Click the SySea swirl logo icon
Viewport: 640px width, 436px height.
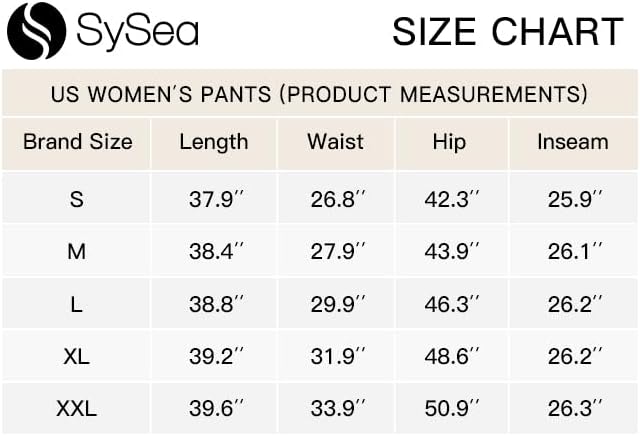36,31
